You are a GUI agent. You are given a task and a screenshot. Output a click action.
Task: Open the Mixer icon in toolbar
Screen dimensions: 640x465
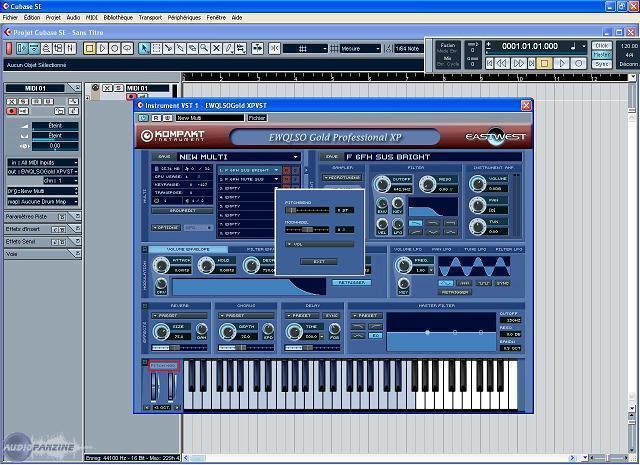click(x=70, y=49)
